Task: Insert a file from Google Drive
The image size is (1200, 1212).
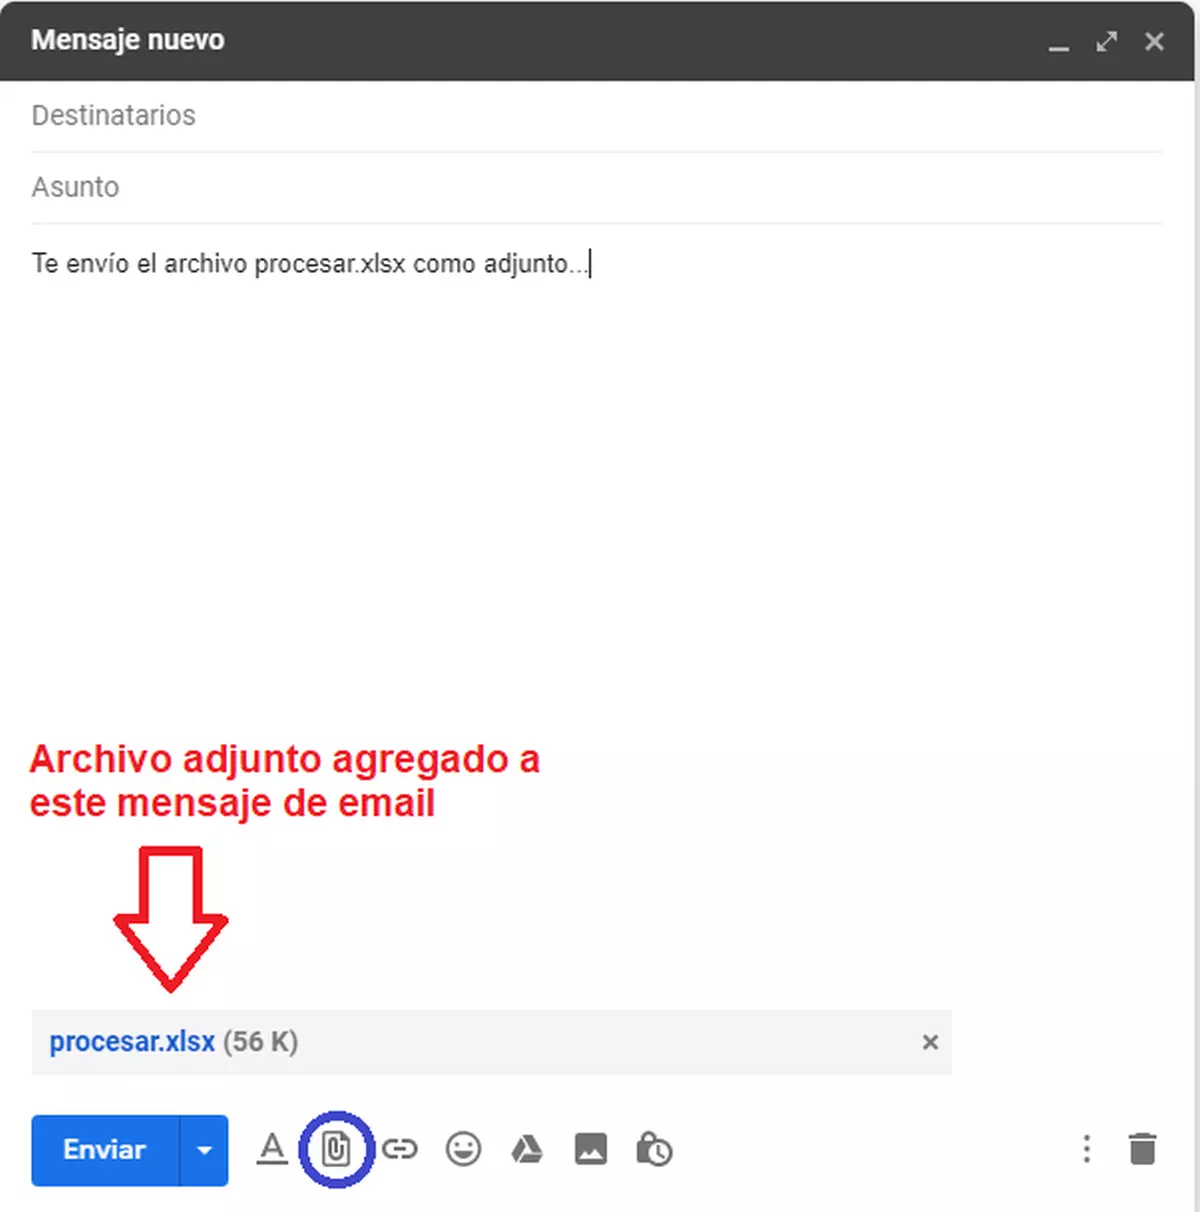Action: tap(527, 1149)
